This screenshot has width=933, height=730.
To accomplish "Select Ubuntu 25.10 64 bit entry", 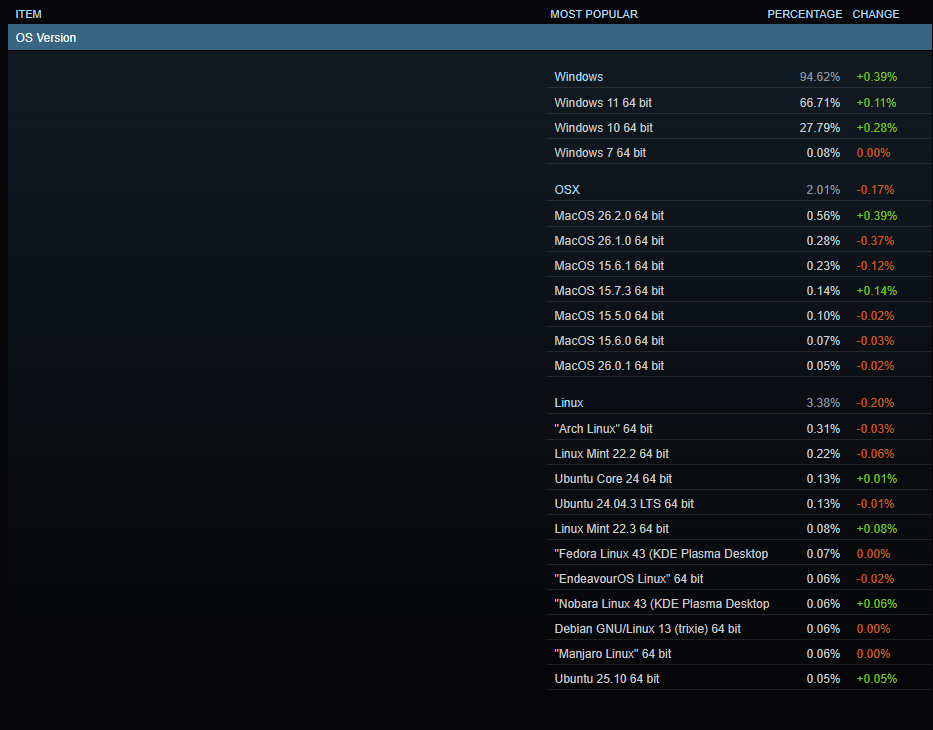I will pyautogui.click(x=607, y=679).
